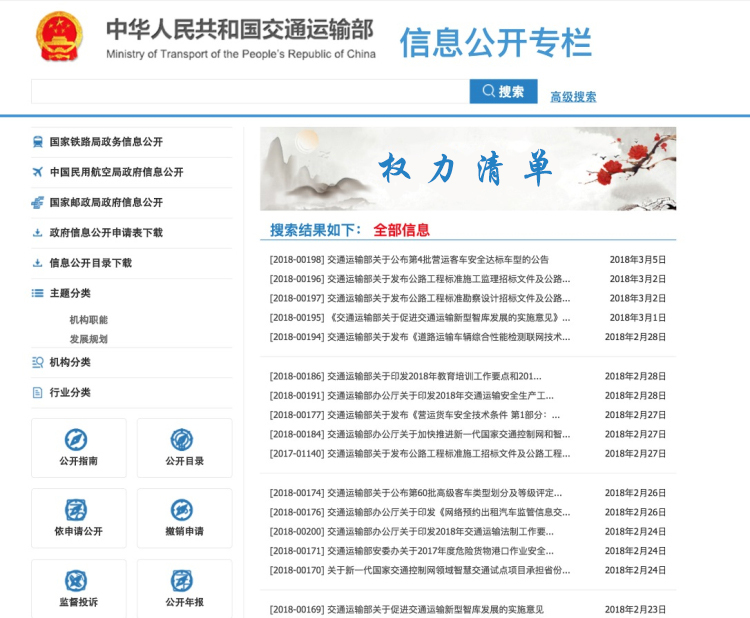Screen dimensions: 750x618
Task: Click download icon beside 政府信息公开申请表下载
Action: point(37,232)
